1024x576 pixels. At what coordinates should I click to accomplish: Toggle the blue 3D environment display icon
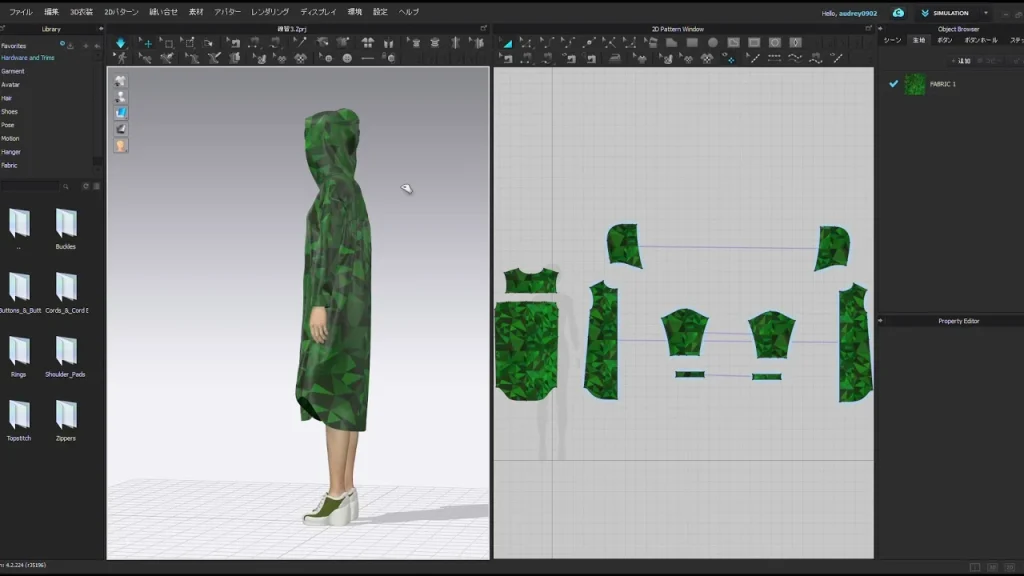coord(121,113)
